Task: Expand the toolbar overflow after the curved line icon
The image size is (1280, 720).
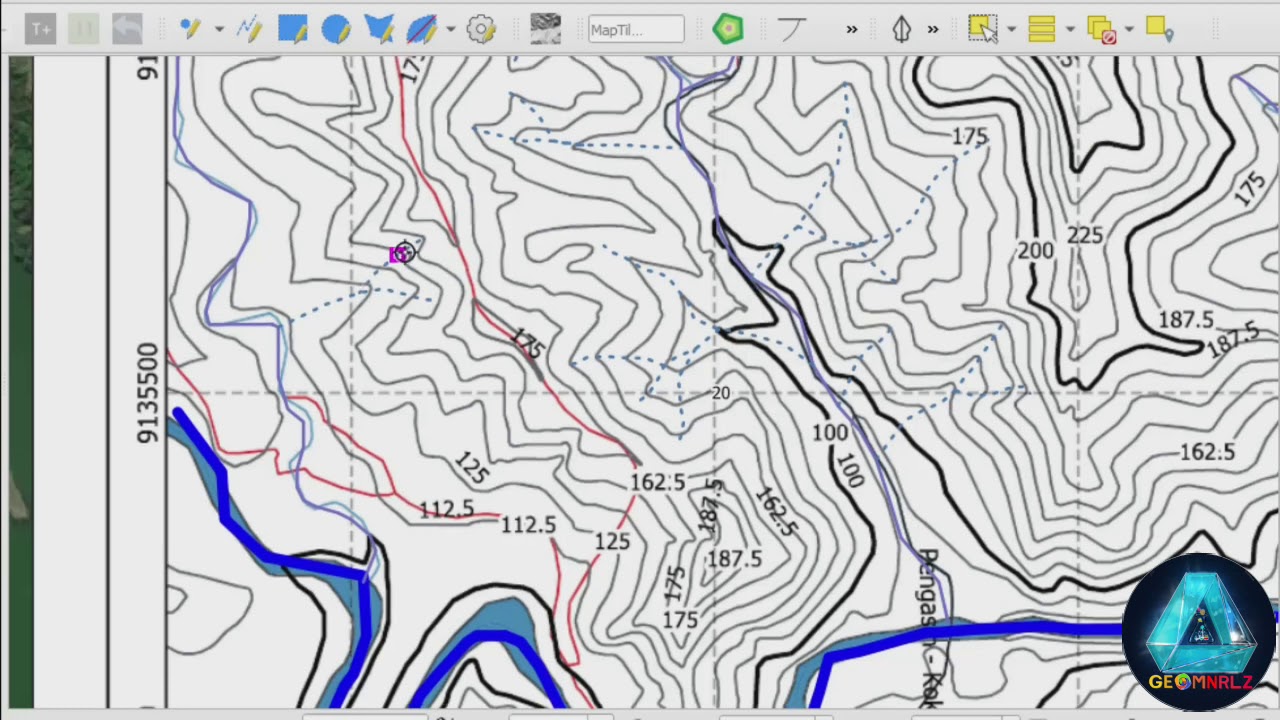Action: pyautogui.click(x=852, y=30)
